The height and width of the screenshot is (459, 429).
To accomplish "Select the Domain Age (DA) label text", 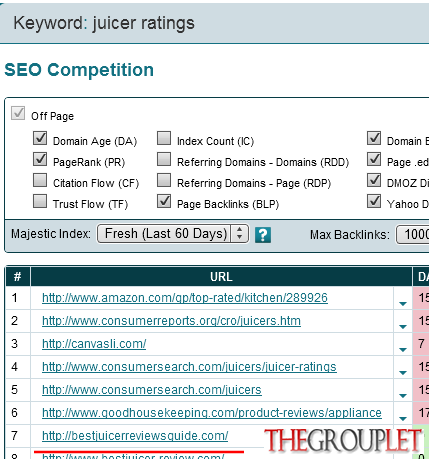I will pos(95,141).
